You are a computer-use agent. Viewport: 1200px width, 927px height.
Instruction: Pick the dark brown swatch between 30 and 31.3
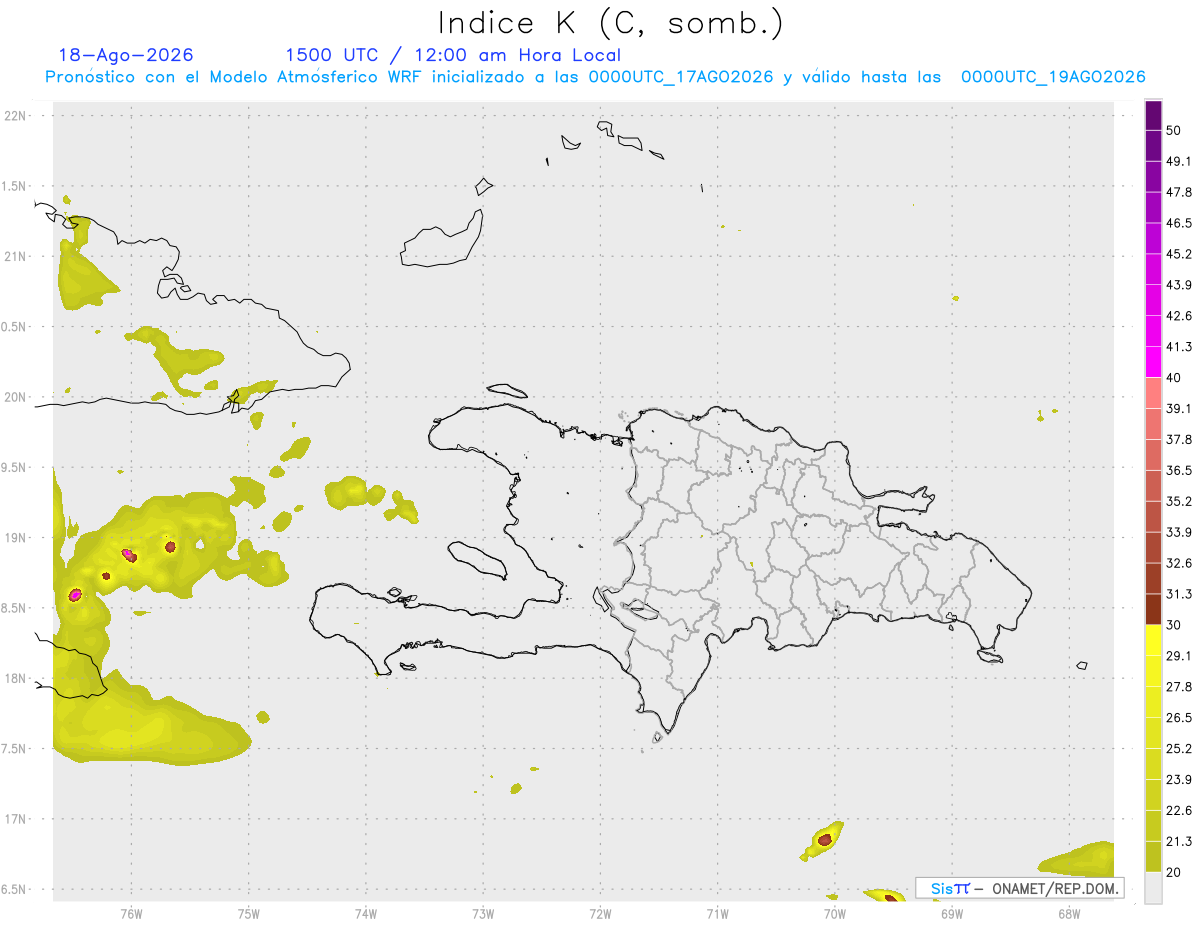tap(1153, 609)
